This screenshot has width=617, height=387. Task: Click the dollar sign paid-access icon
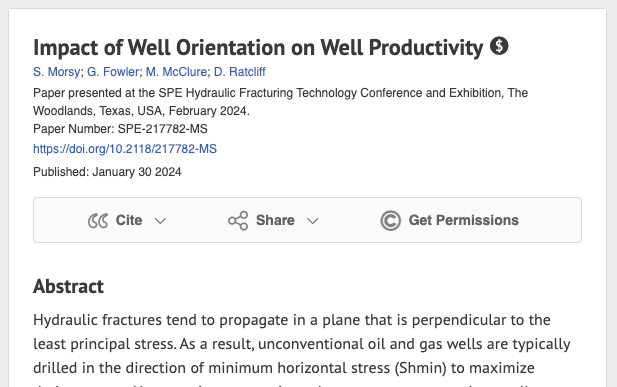(499, 46)
